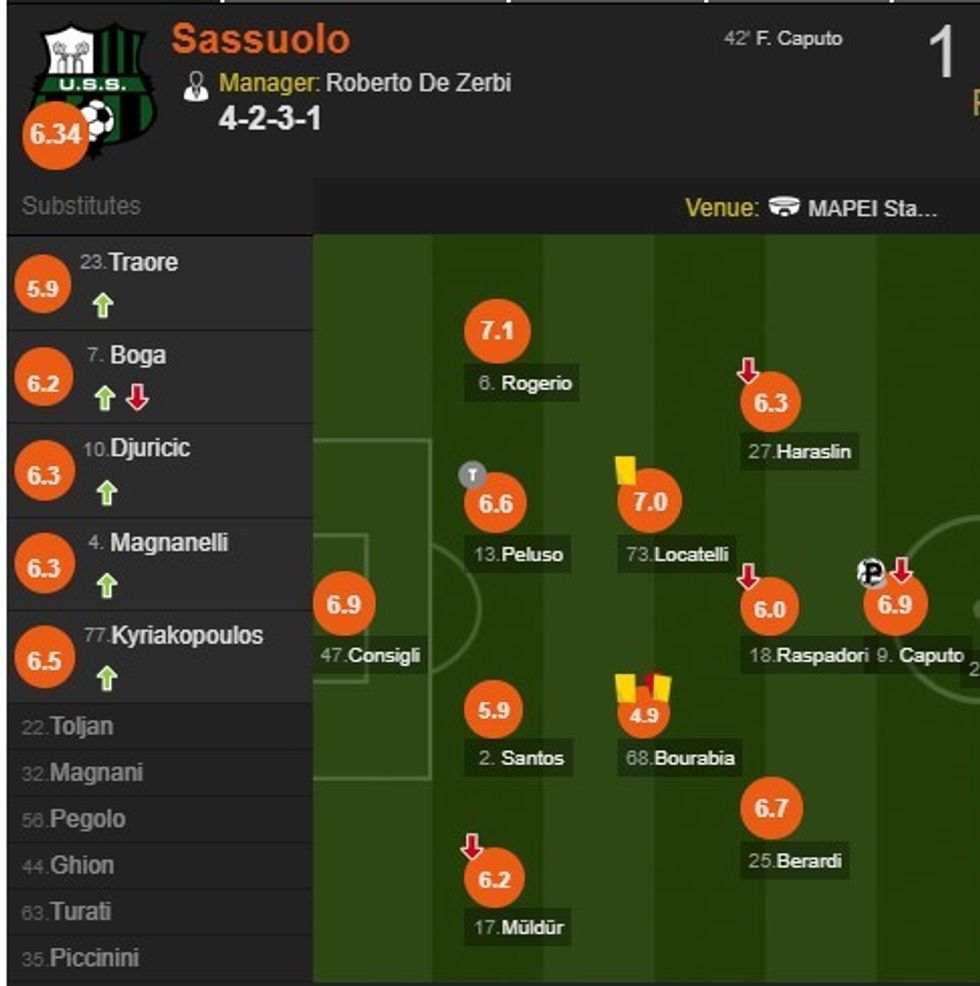Viewport: 980px width, 986px height.
Task: Click the grey badge icon above Peluso
Action: tap(472, 475)
